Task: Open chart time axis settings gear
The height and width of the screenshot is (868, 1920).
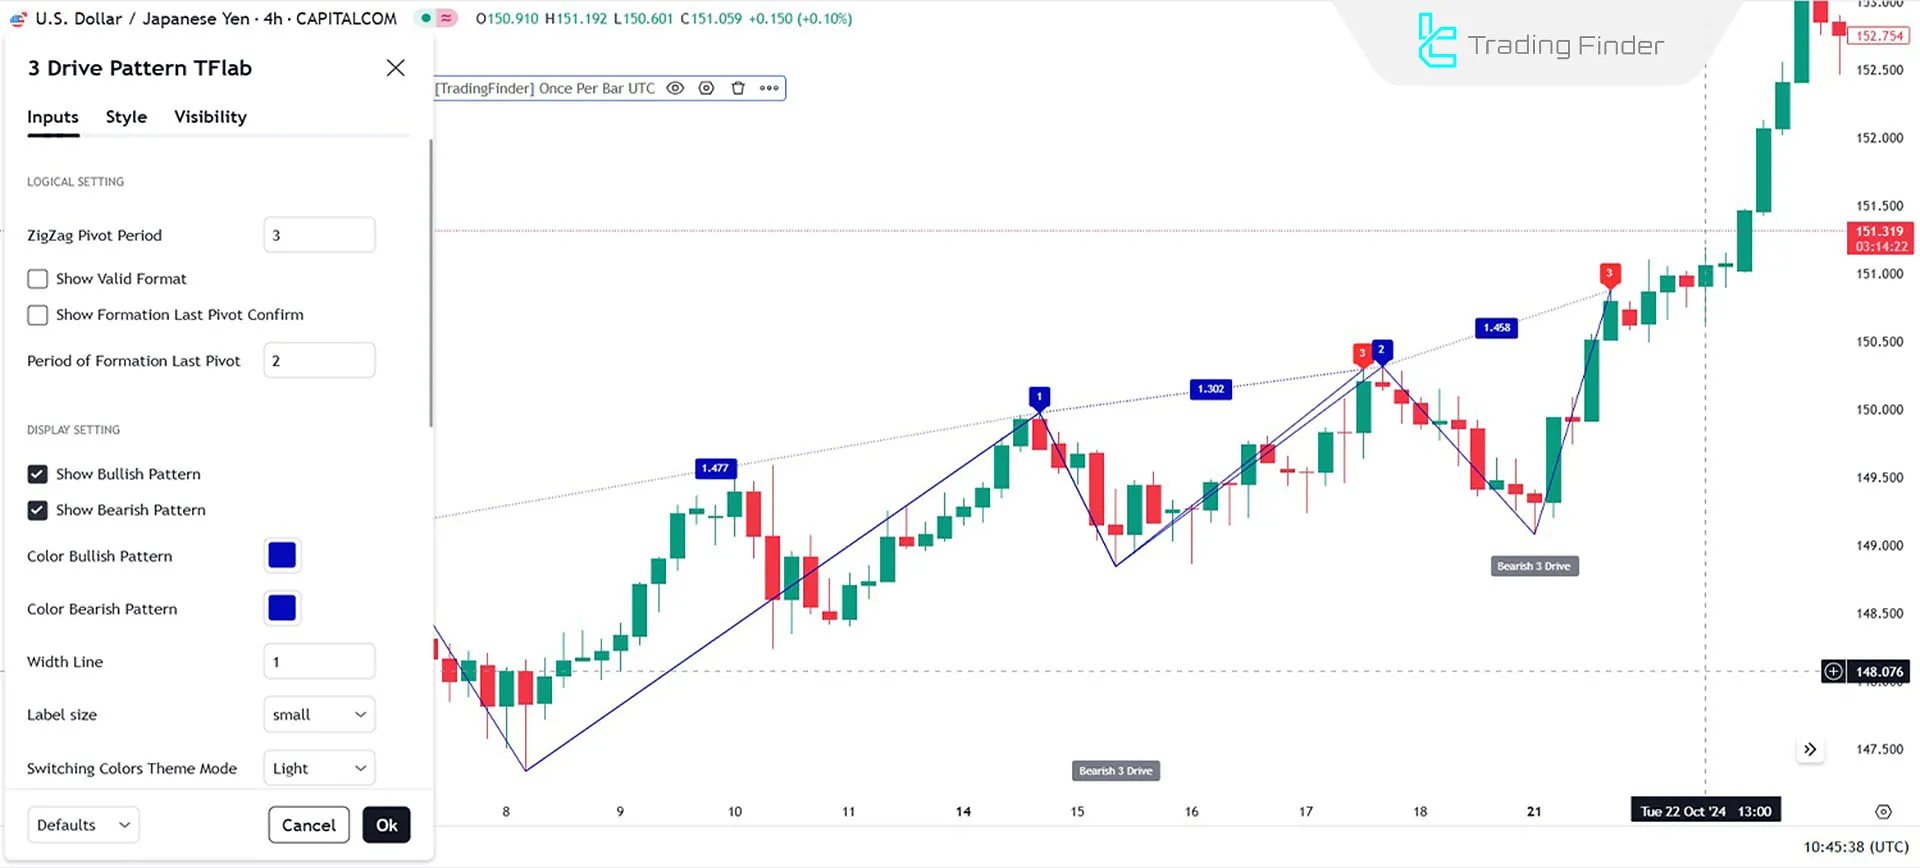Action: [x=1883, y=812]
